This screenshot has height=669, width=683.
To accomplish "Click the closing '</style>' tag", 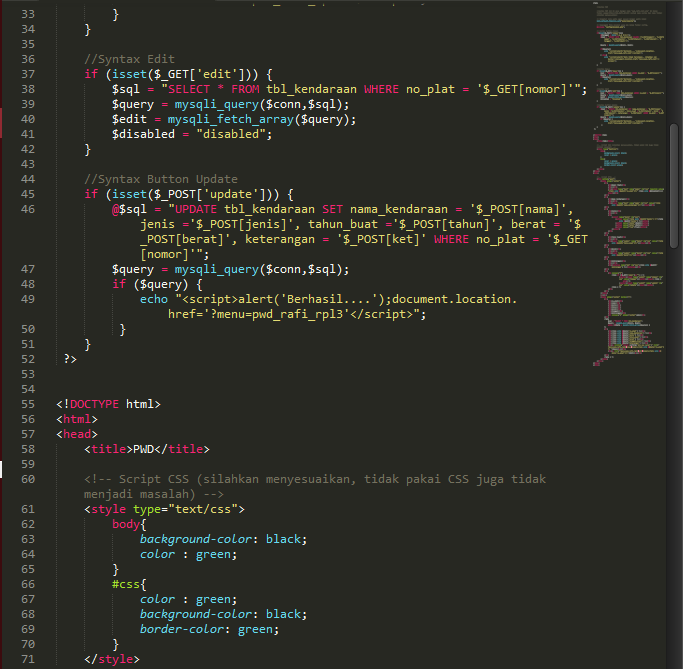I will pyautogui.click(x=112, y=659).
